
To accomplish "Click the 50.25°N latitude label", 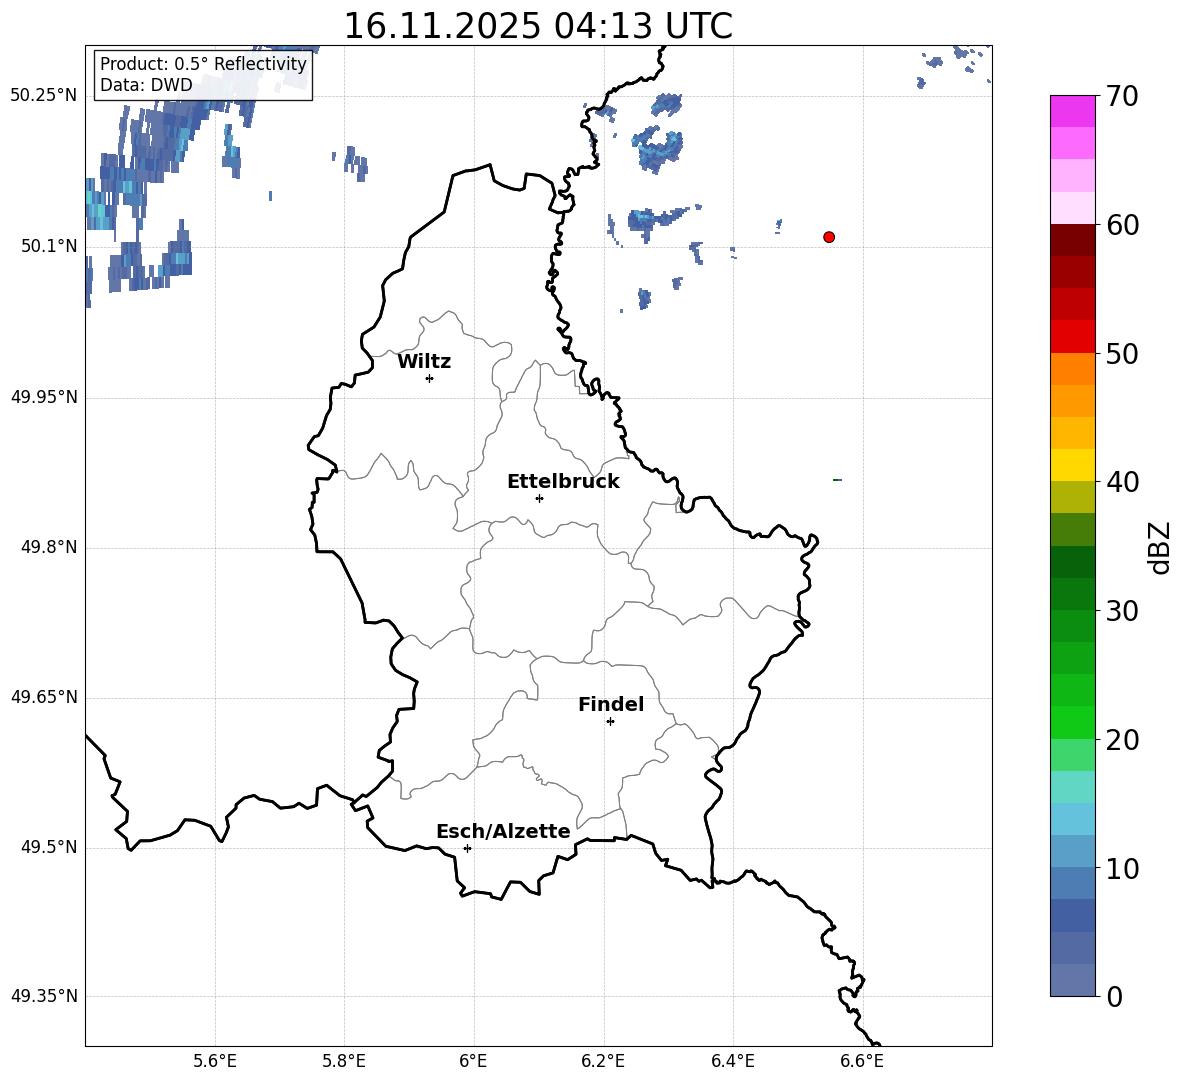I will coord(44,96).
